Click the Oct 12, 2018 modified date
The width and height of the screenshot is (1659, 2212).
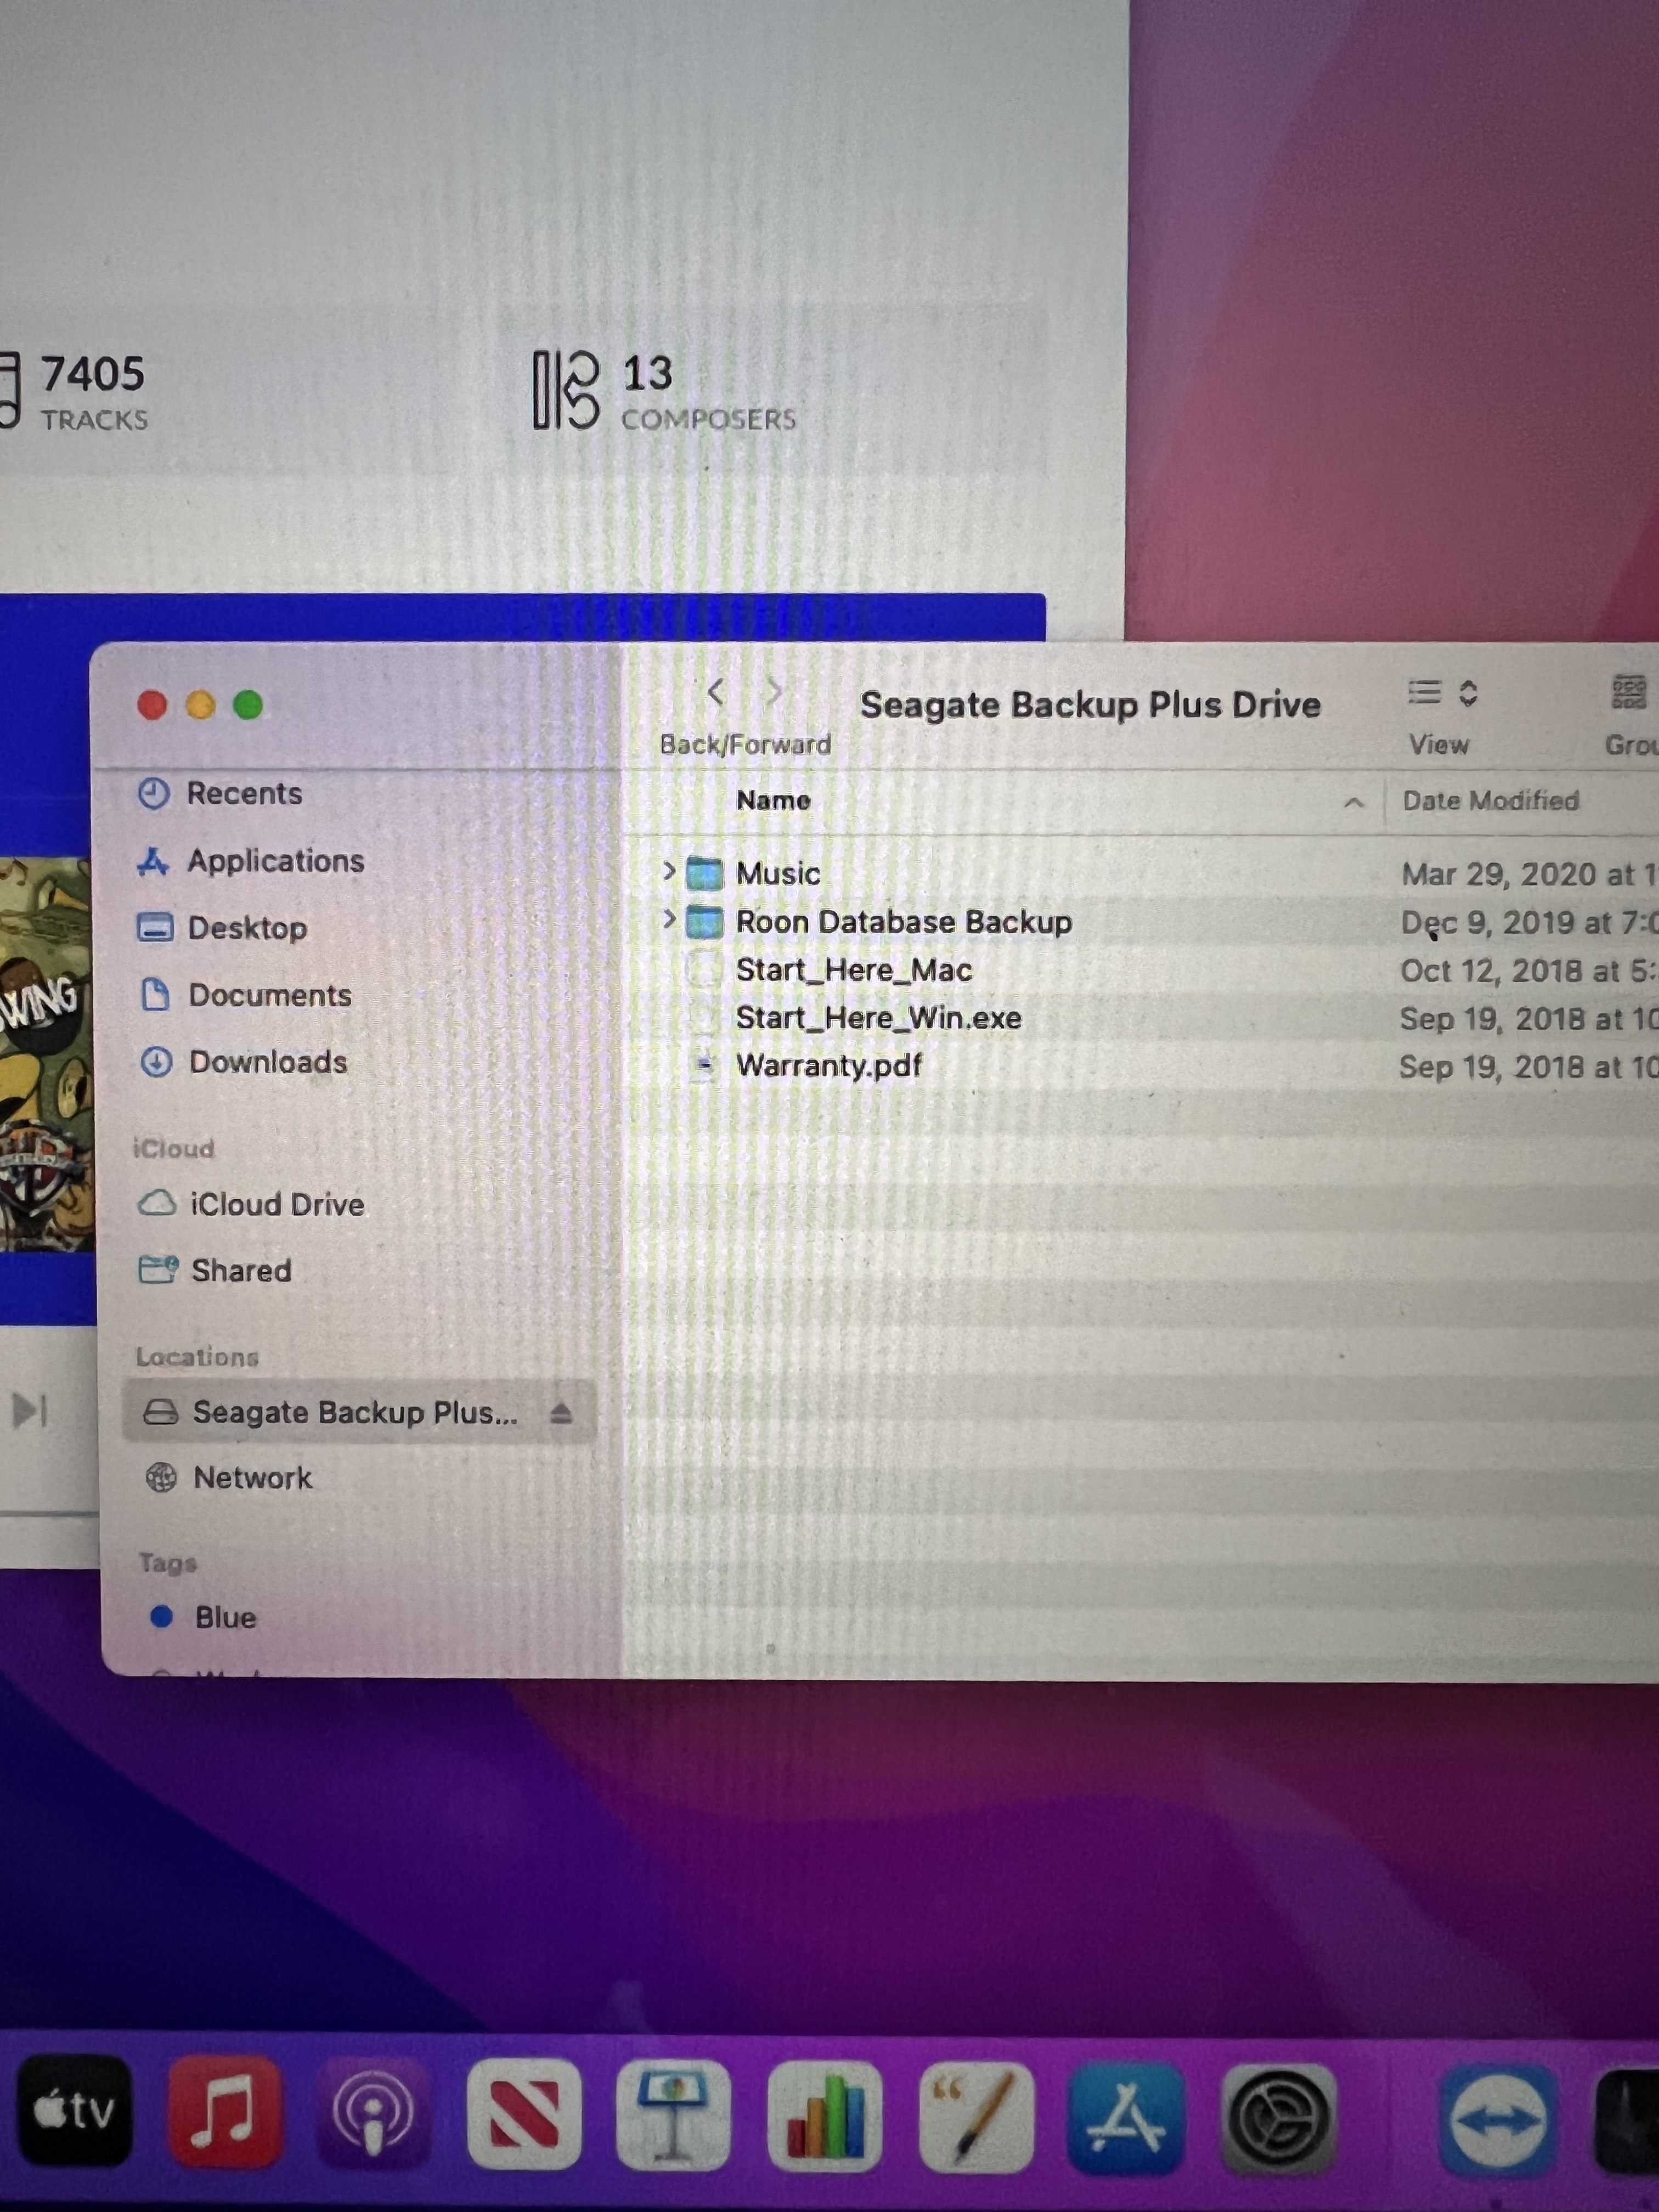pos(1528,971)
